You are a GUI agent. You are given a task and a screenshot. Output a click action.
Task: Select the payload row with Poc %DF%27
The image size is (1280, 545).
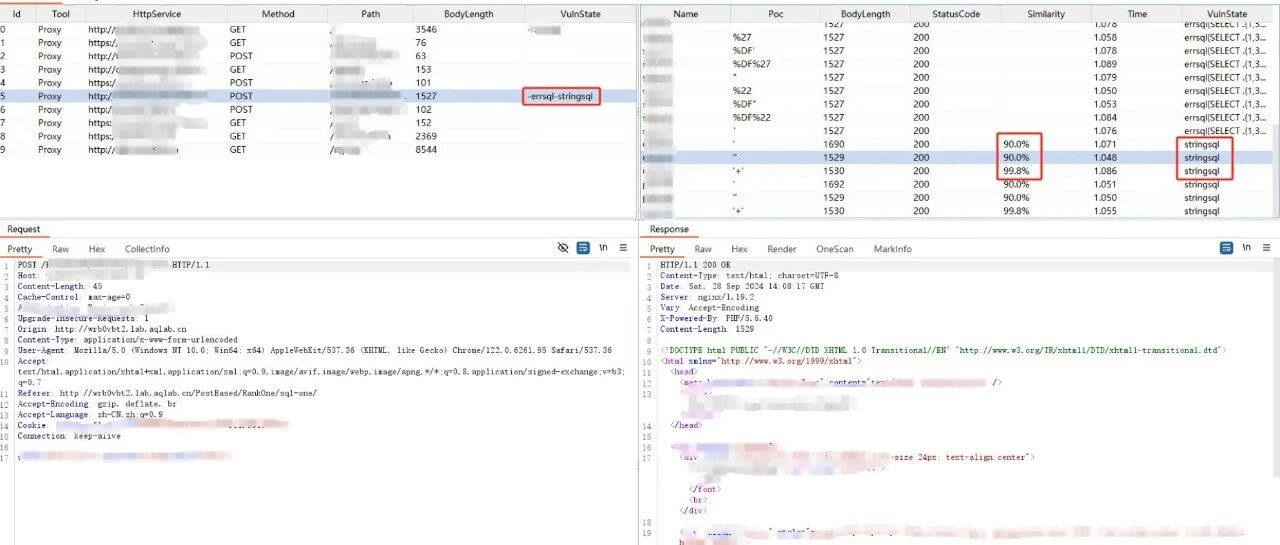[957, 64]
